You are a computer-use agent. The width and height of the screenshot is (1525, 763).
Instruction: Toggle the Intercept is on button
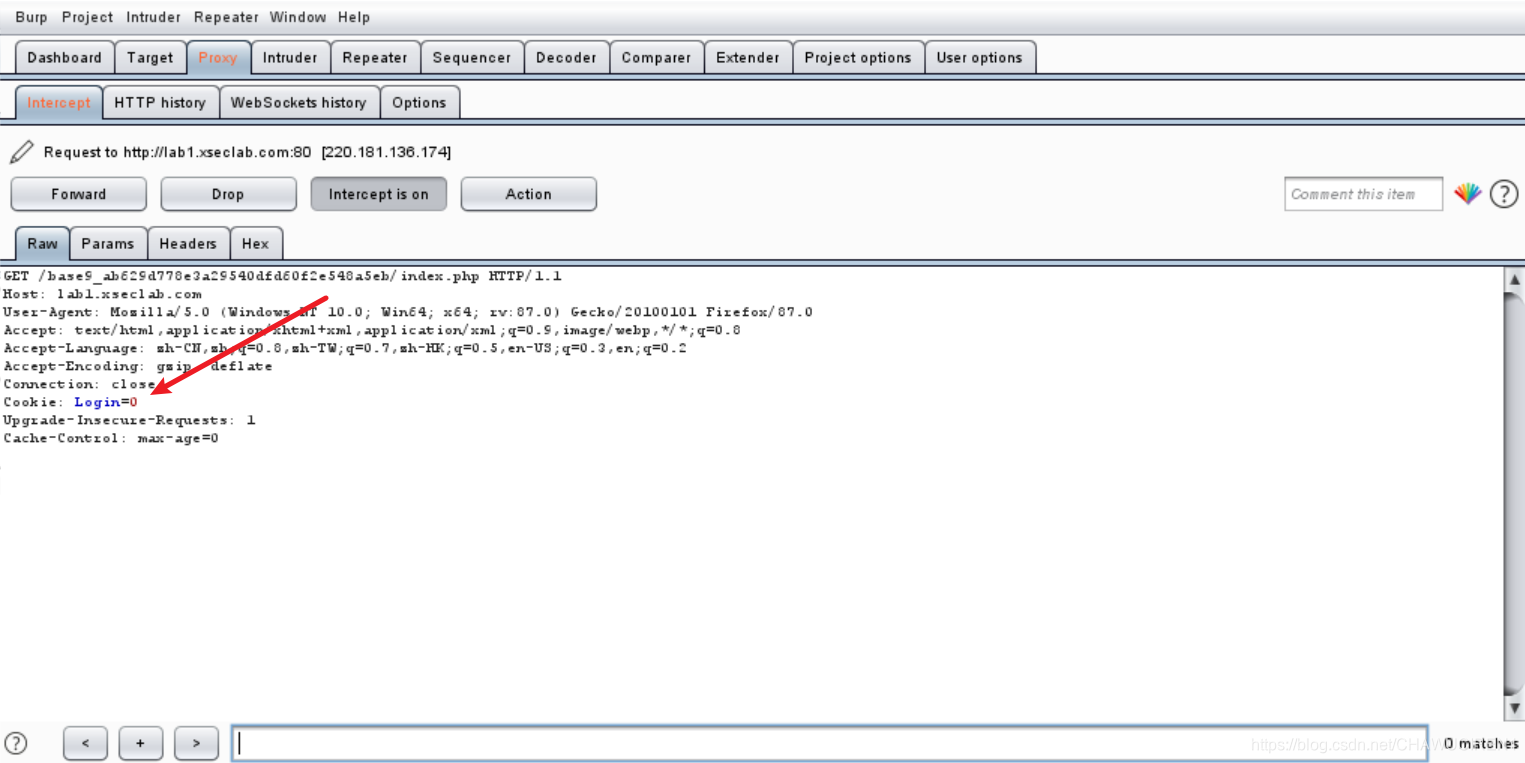coord(378,194)
